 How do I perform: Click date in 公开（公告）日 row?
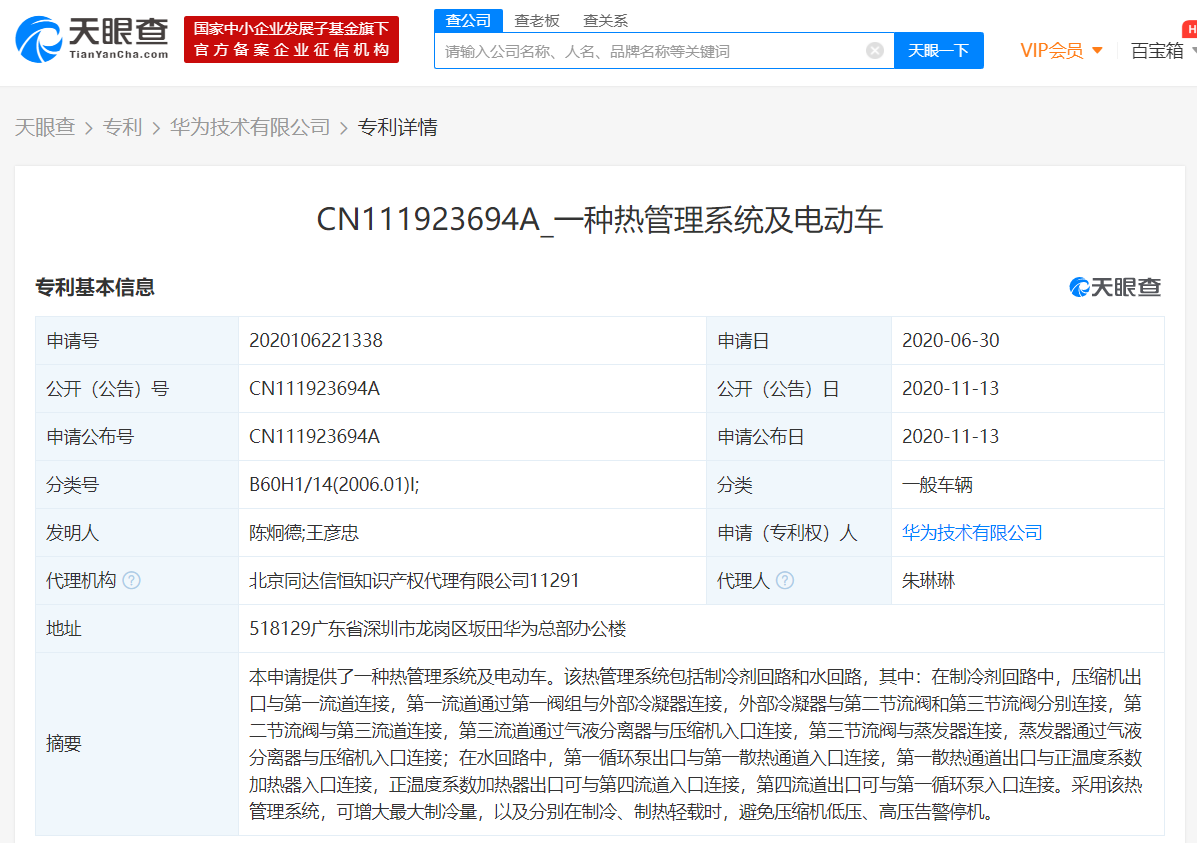950,388
